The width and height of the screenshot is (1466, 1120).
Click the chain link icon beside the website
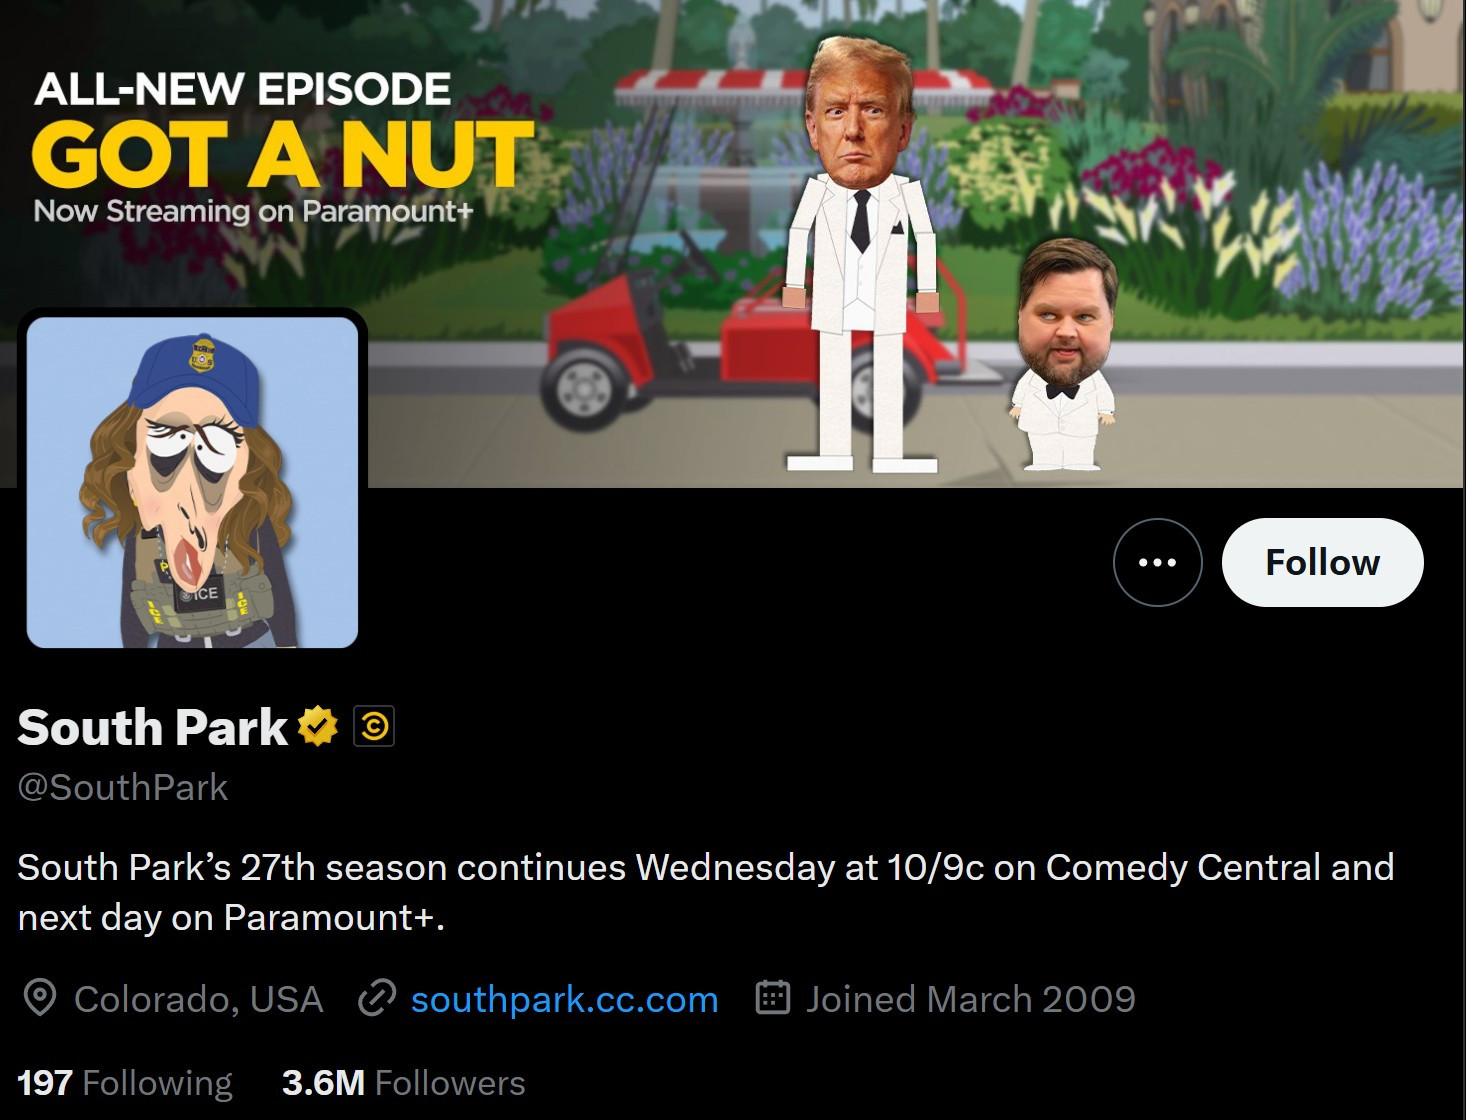click(377, 998)
